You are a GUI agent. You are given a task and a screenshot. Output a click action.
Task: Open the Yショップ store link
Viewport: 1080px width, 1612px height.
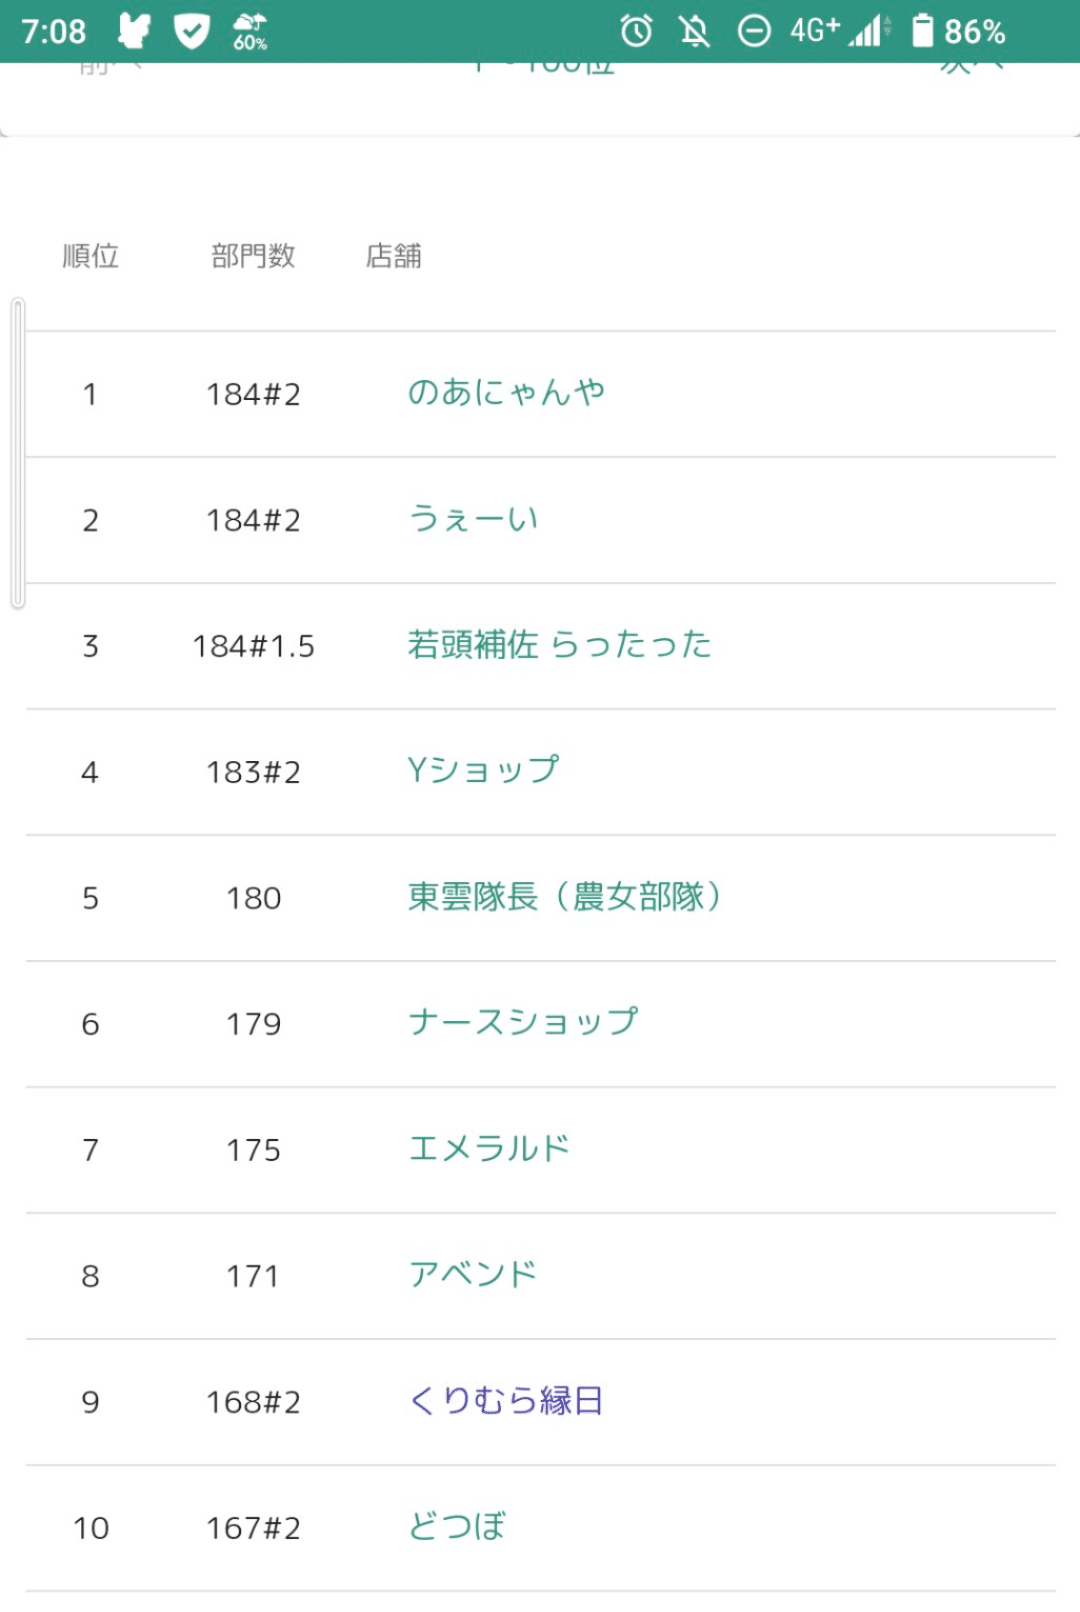(483, 771)
